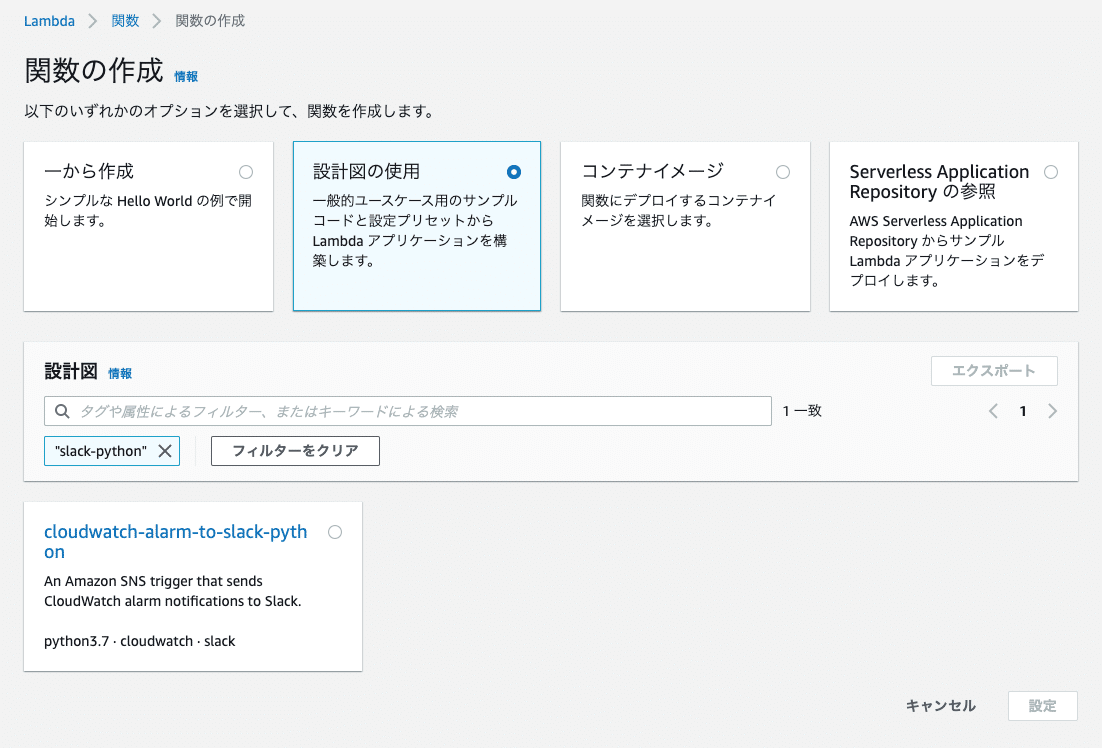The width and height of the screenshot is (1102, 748).
Task: Click the 情報 link next to 設計図
Action: click(x=120, y=372)
